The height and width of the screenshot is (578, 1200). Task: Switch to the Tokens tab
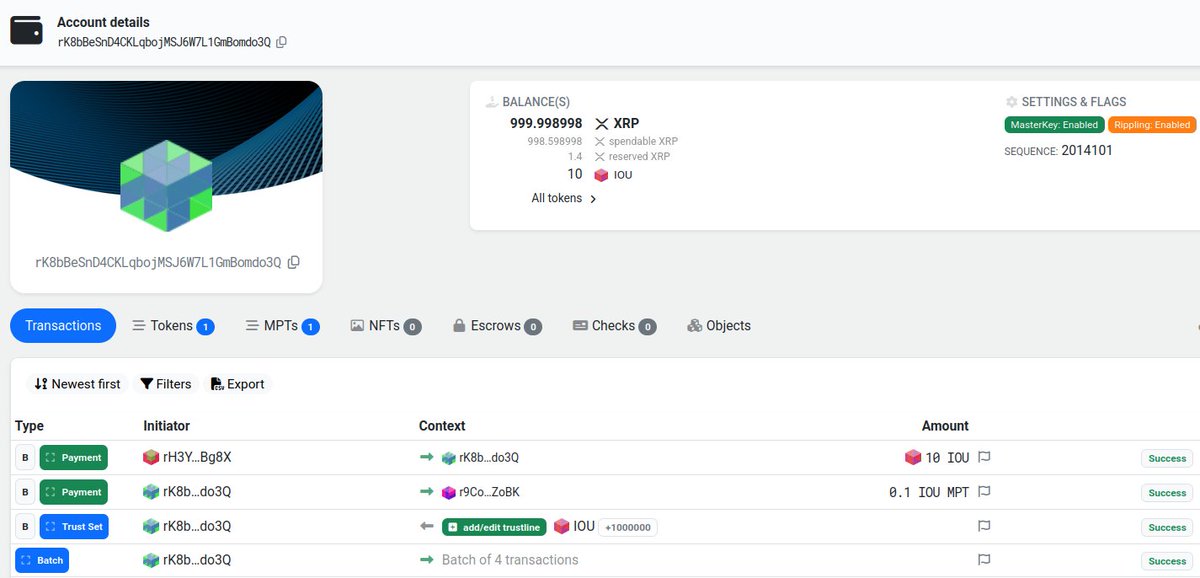[x=173, y=326]
